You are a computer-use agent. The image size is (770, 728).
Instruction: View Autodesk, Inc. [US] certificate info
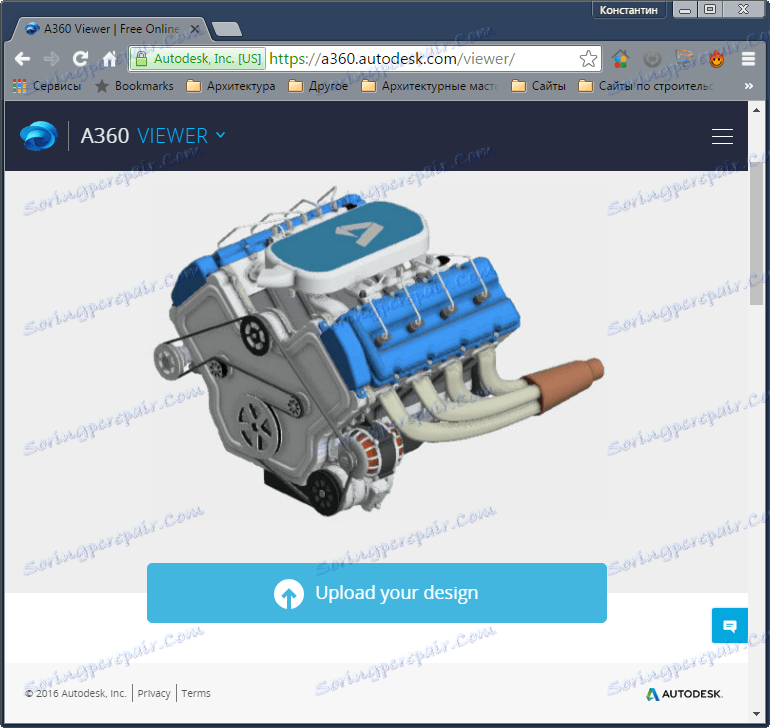click(200, 59)
